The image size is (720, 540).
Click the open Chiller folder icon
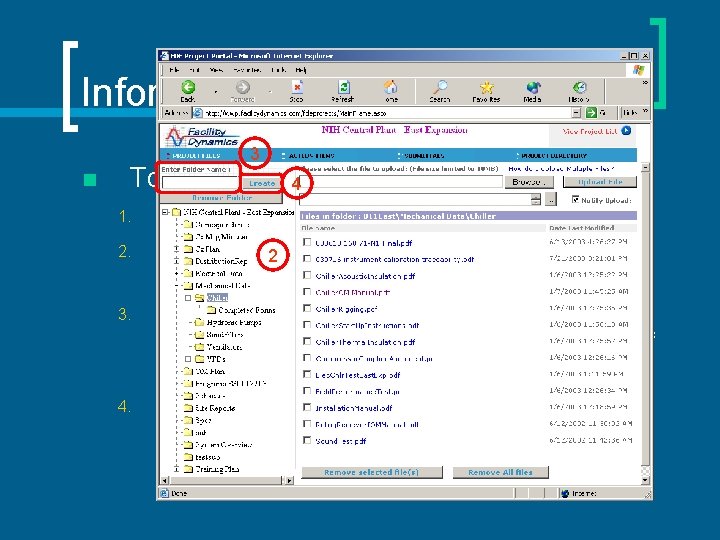199,298
